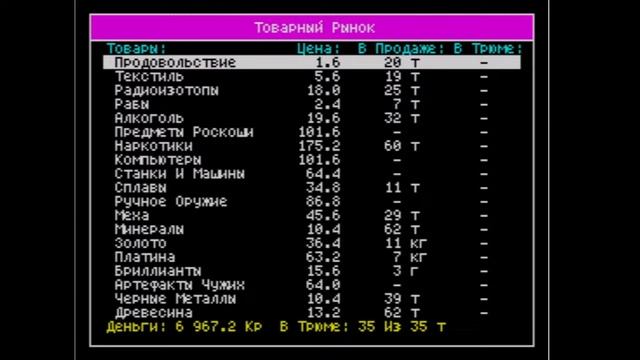Click the 86.8 price value

(323, 201)
